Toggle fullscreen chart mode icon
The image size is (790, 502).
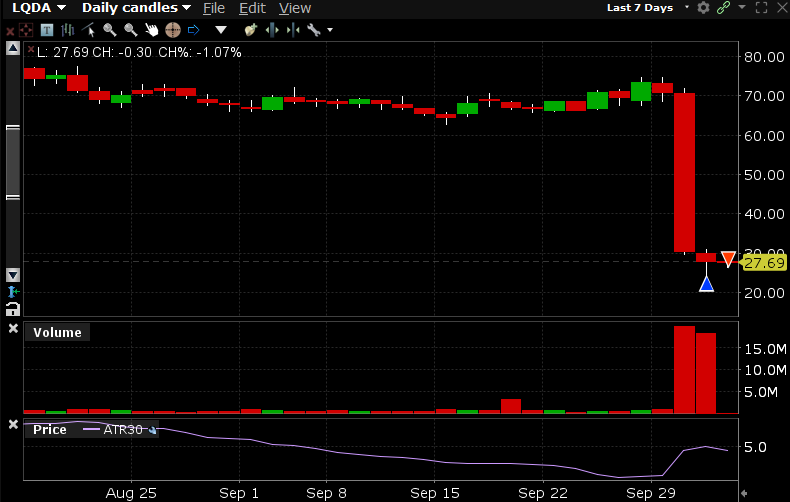coord(762,8)
